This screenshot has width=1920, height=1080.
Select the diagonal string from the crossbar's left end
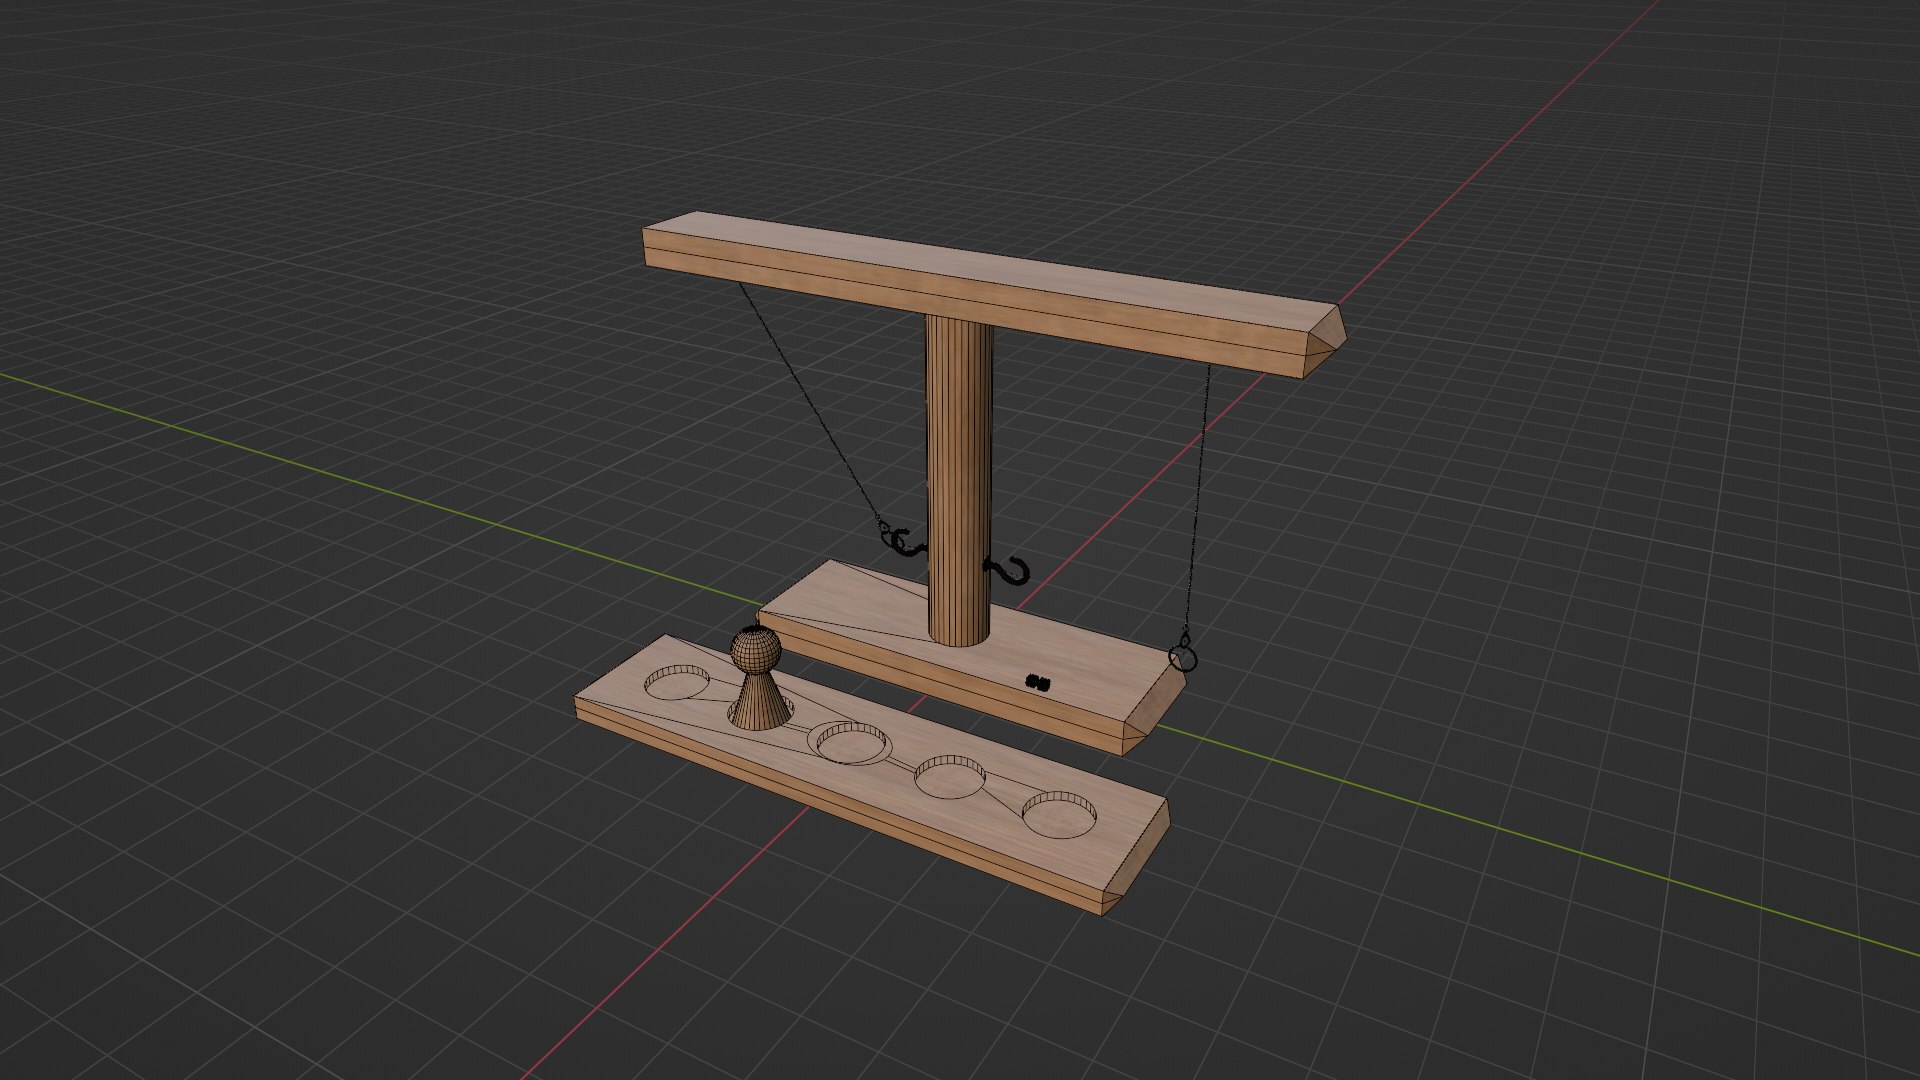tap(808, 403)
